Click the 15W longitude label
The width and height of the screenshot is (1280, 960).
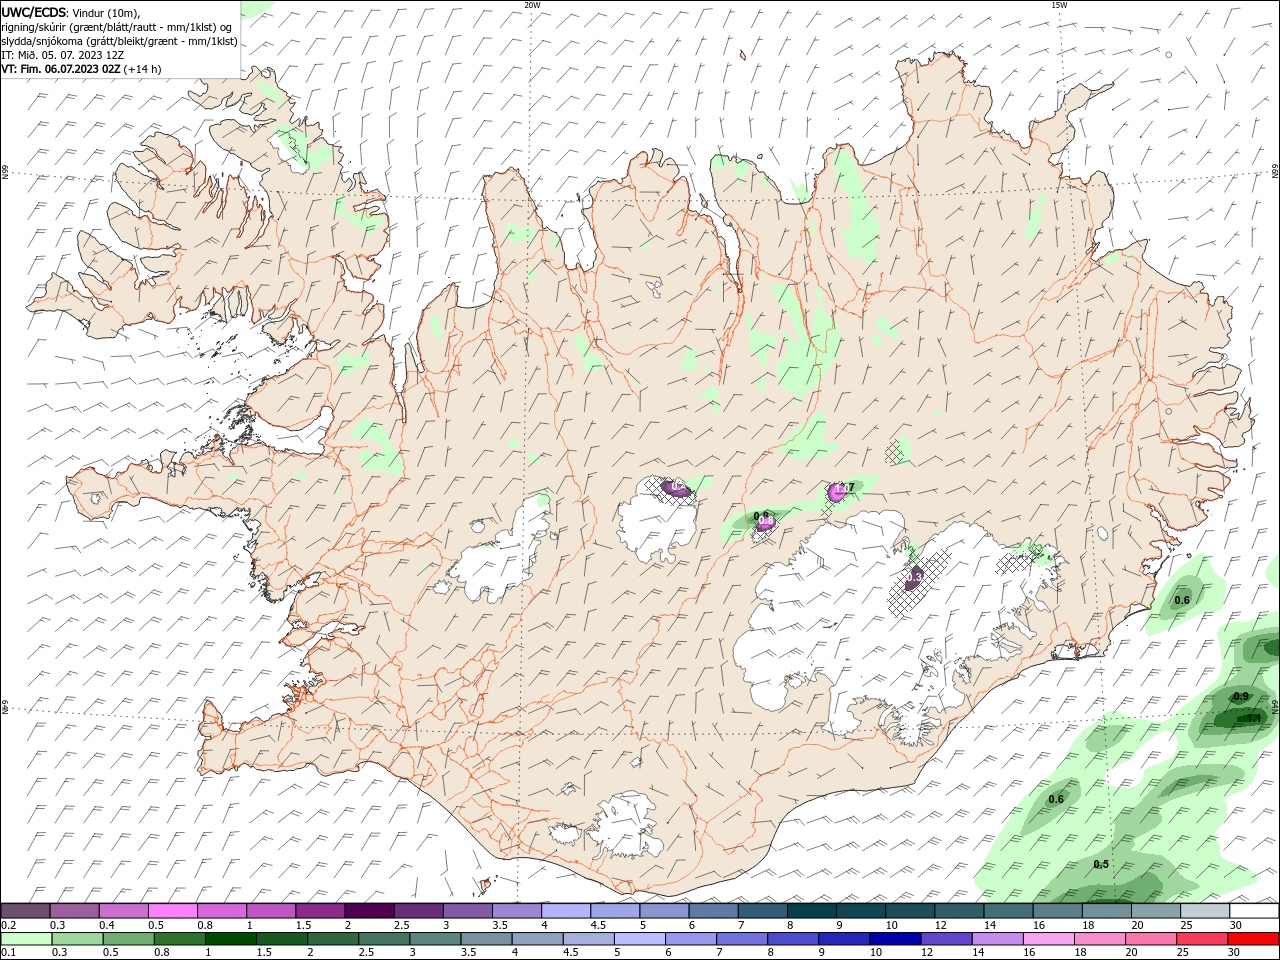[x=1059, y=4]
